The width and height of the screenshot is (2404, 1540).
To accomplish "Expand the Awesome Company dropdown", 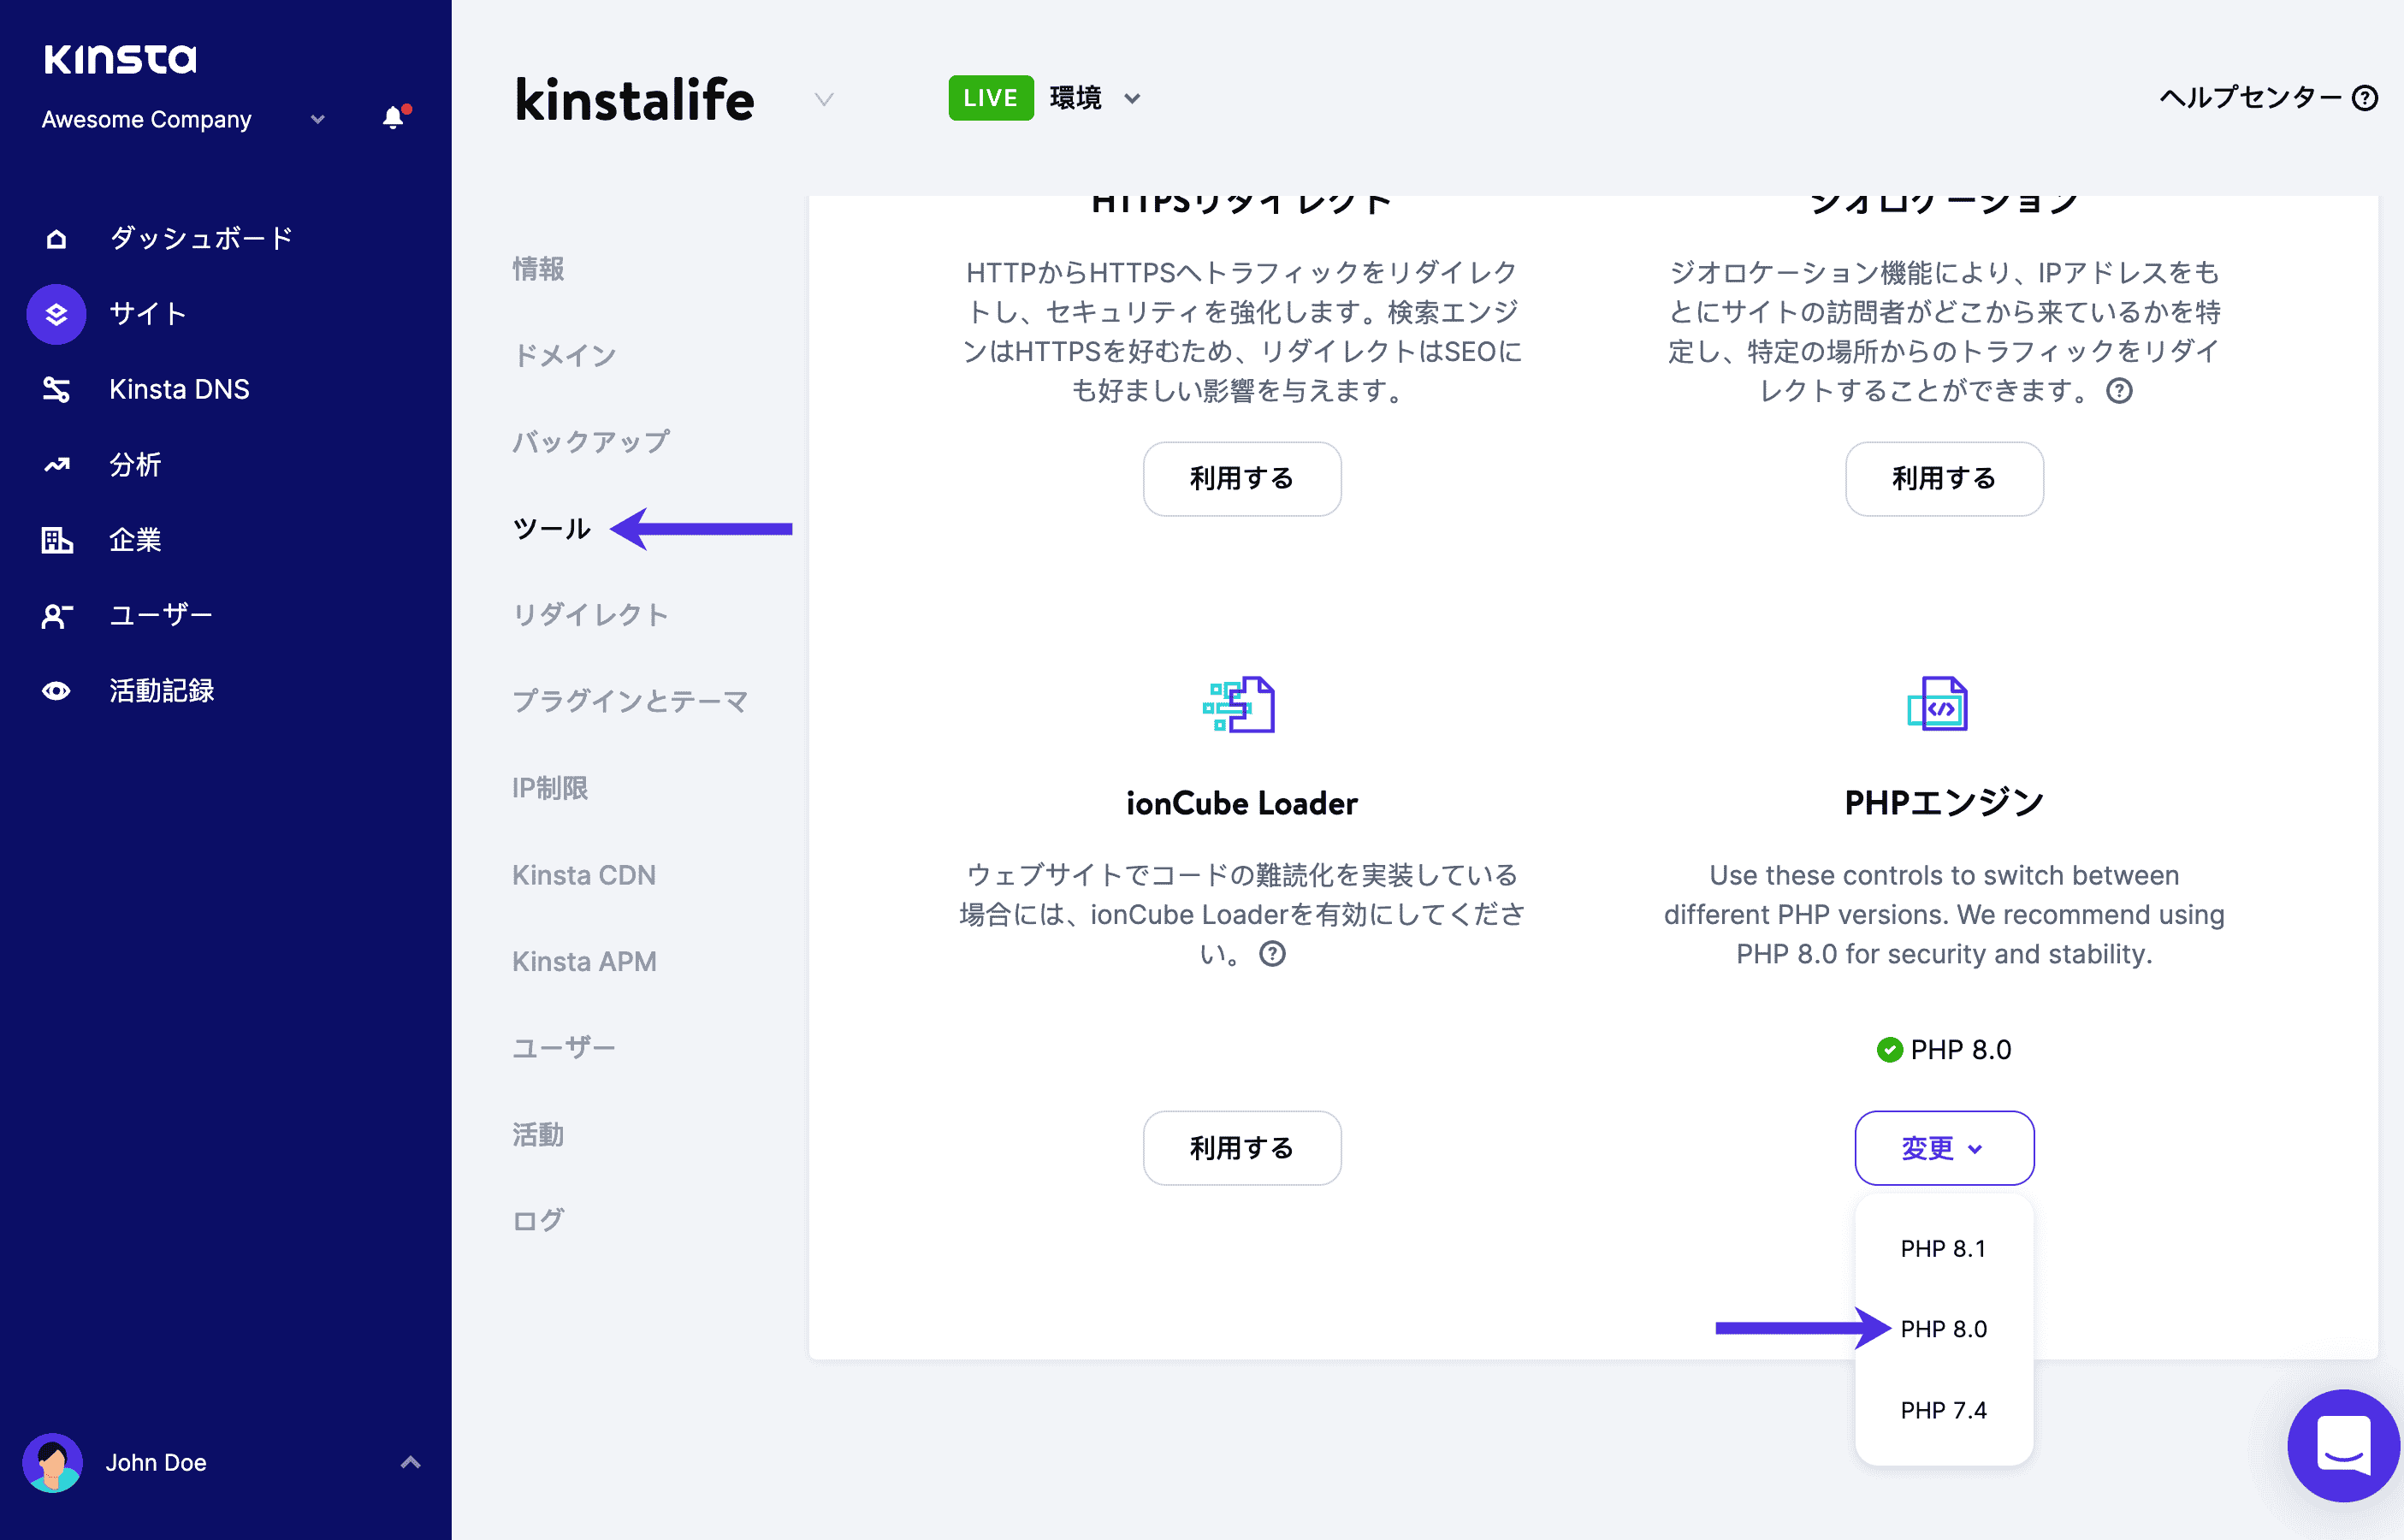I will tap(317, 119).
